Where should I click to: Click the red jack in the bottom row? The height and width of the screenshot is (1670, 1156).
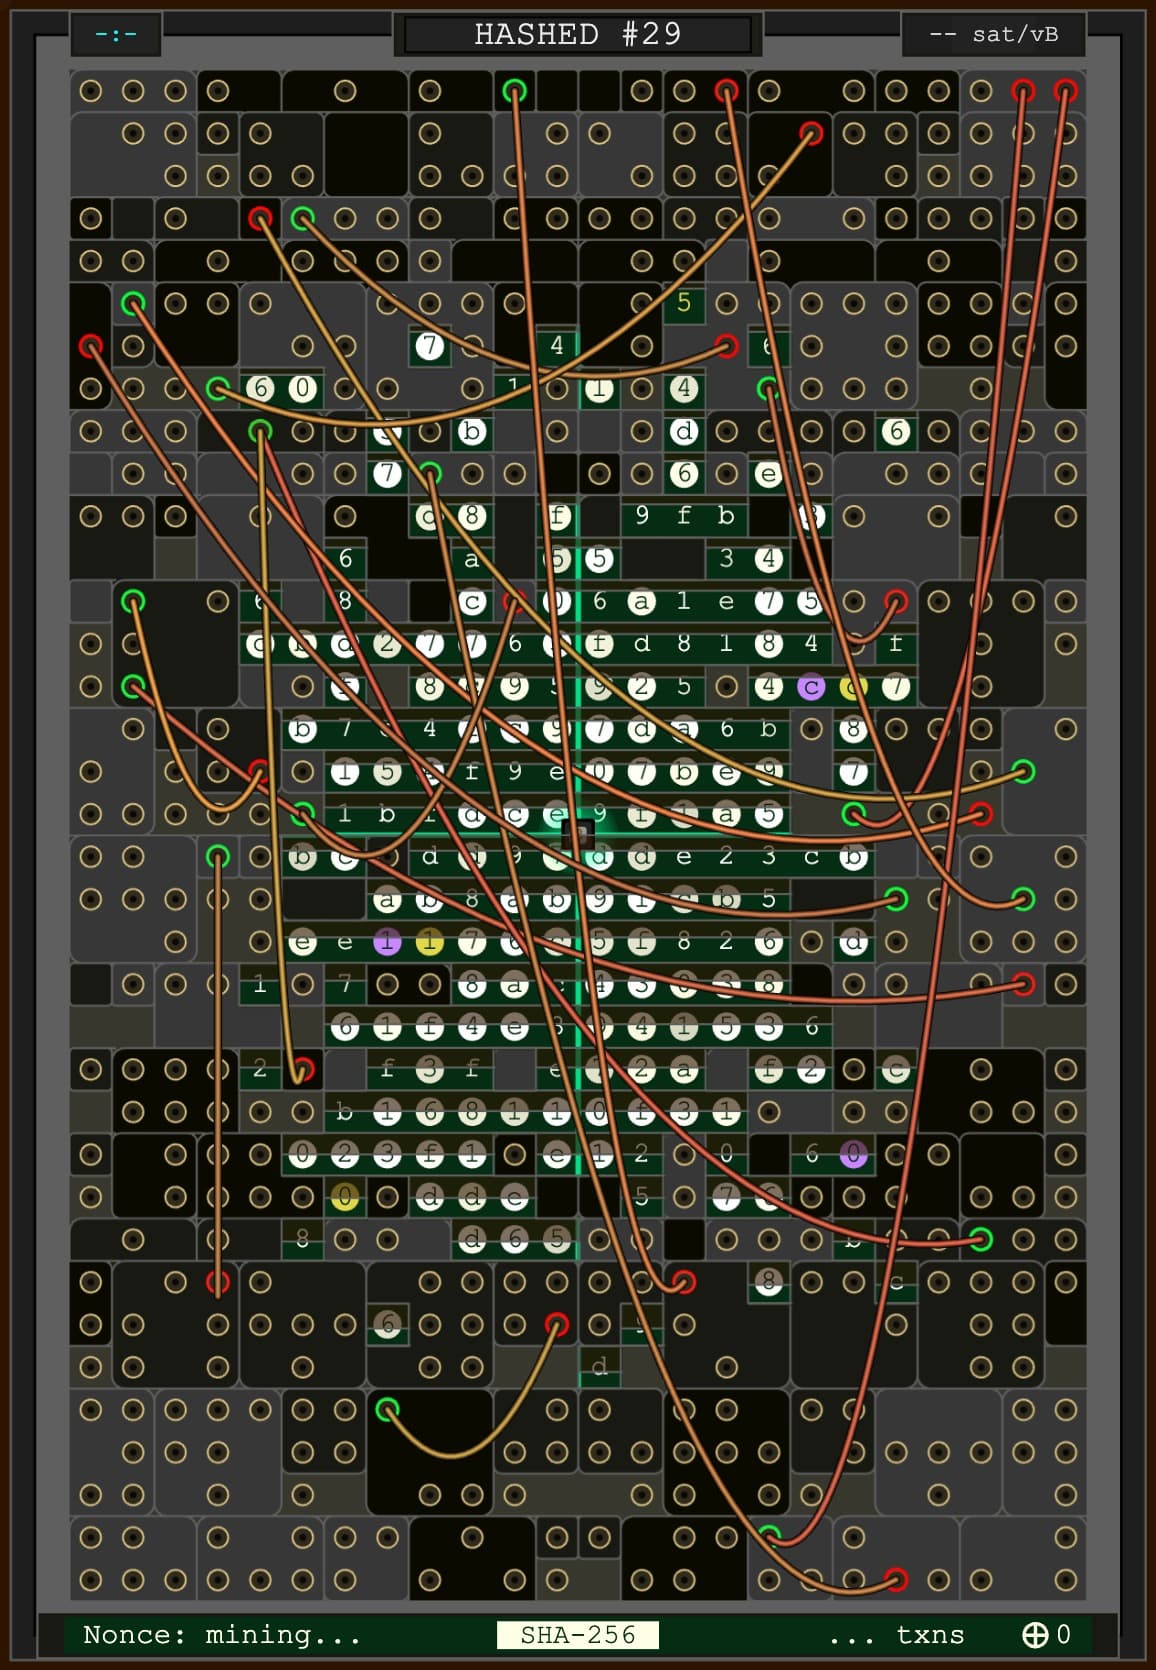coord(896,1580)
